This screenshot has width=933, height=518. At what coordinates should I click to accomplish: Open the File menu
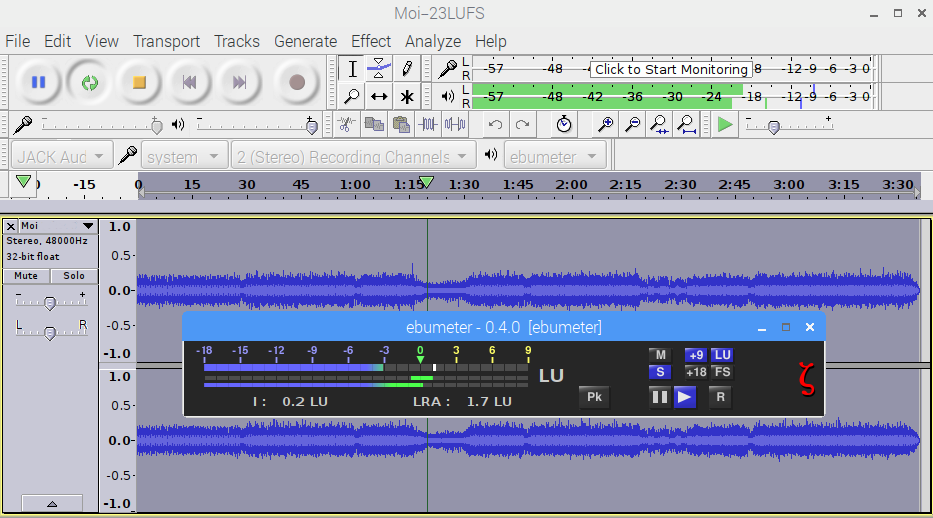[17, 41]
